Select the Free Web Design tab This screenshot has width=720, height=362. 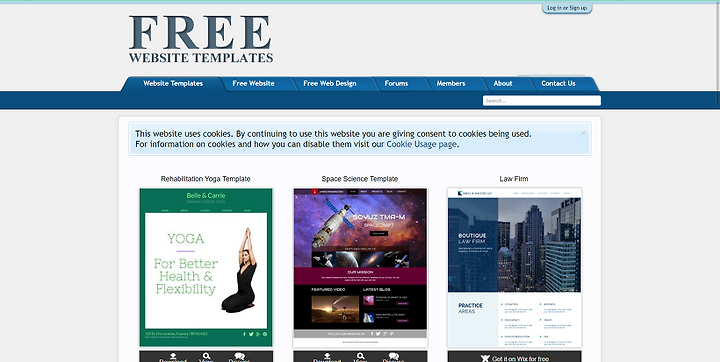pos(330,84)
